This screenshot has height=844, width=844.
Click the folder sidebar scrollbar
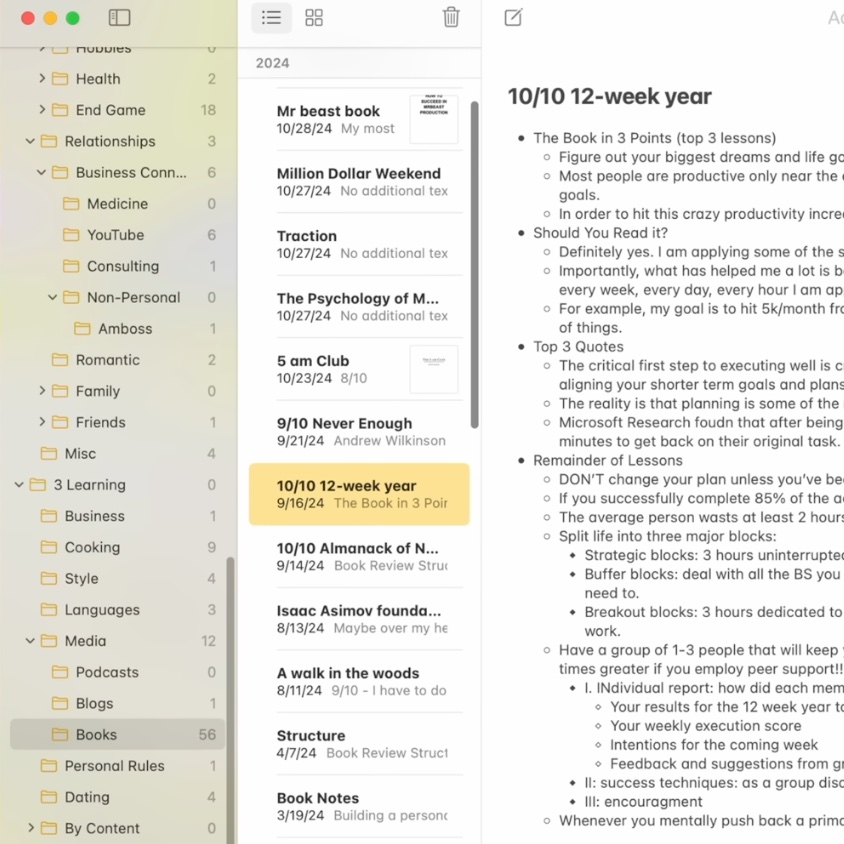(x=230, y=700)
